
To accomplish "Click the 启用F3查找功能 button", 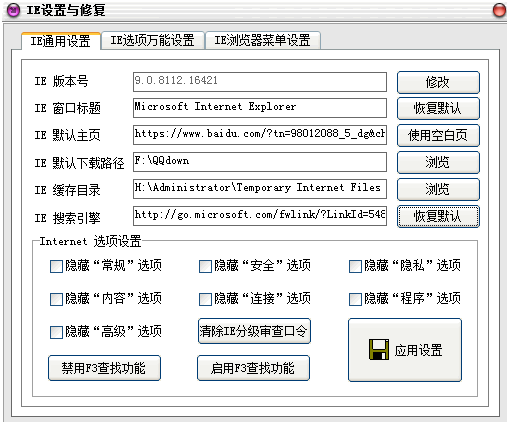I will click(253, 368).
